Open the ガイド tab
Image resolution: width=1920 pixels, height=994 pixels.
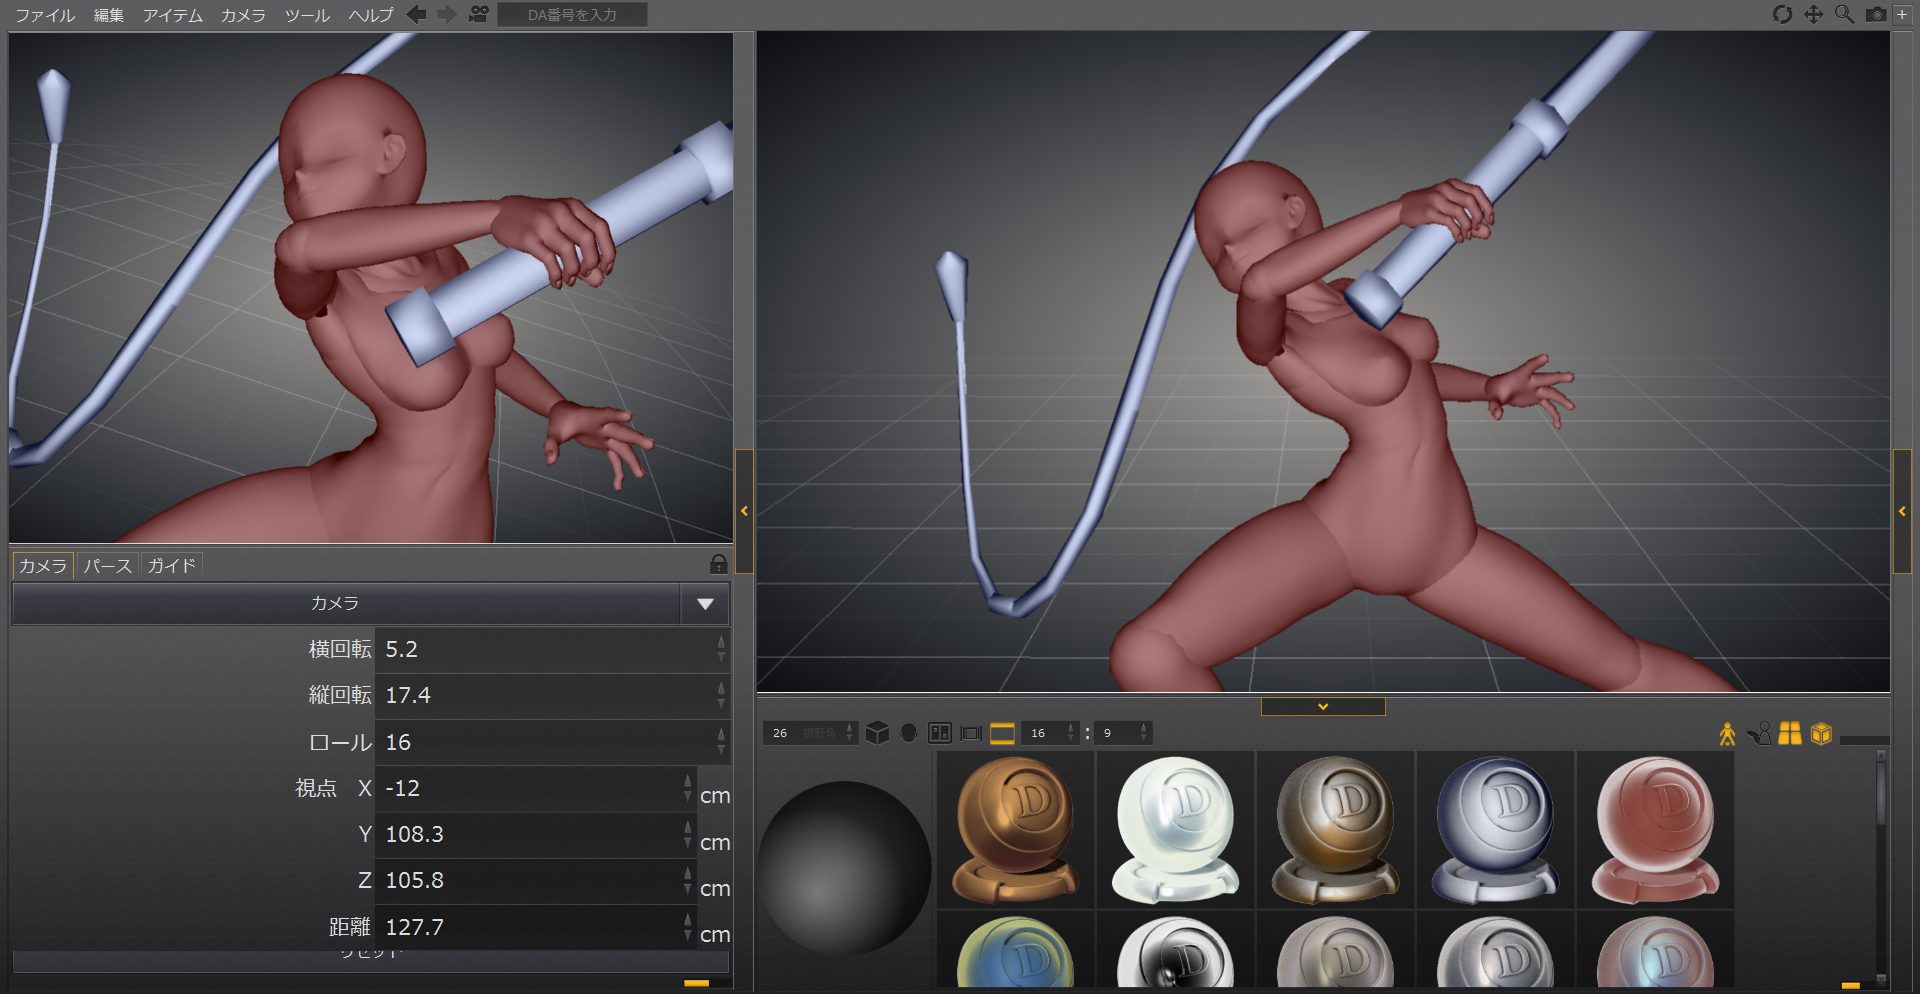coord(172,566)
